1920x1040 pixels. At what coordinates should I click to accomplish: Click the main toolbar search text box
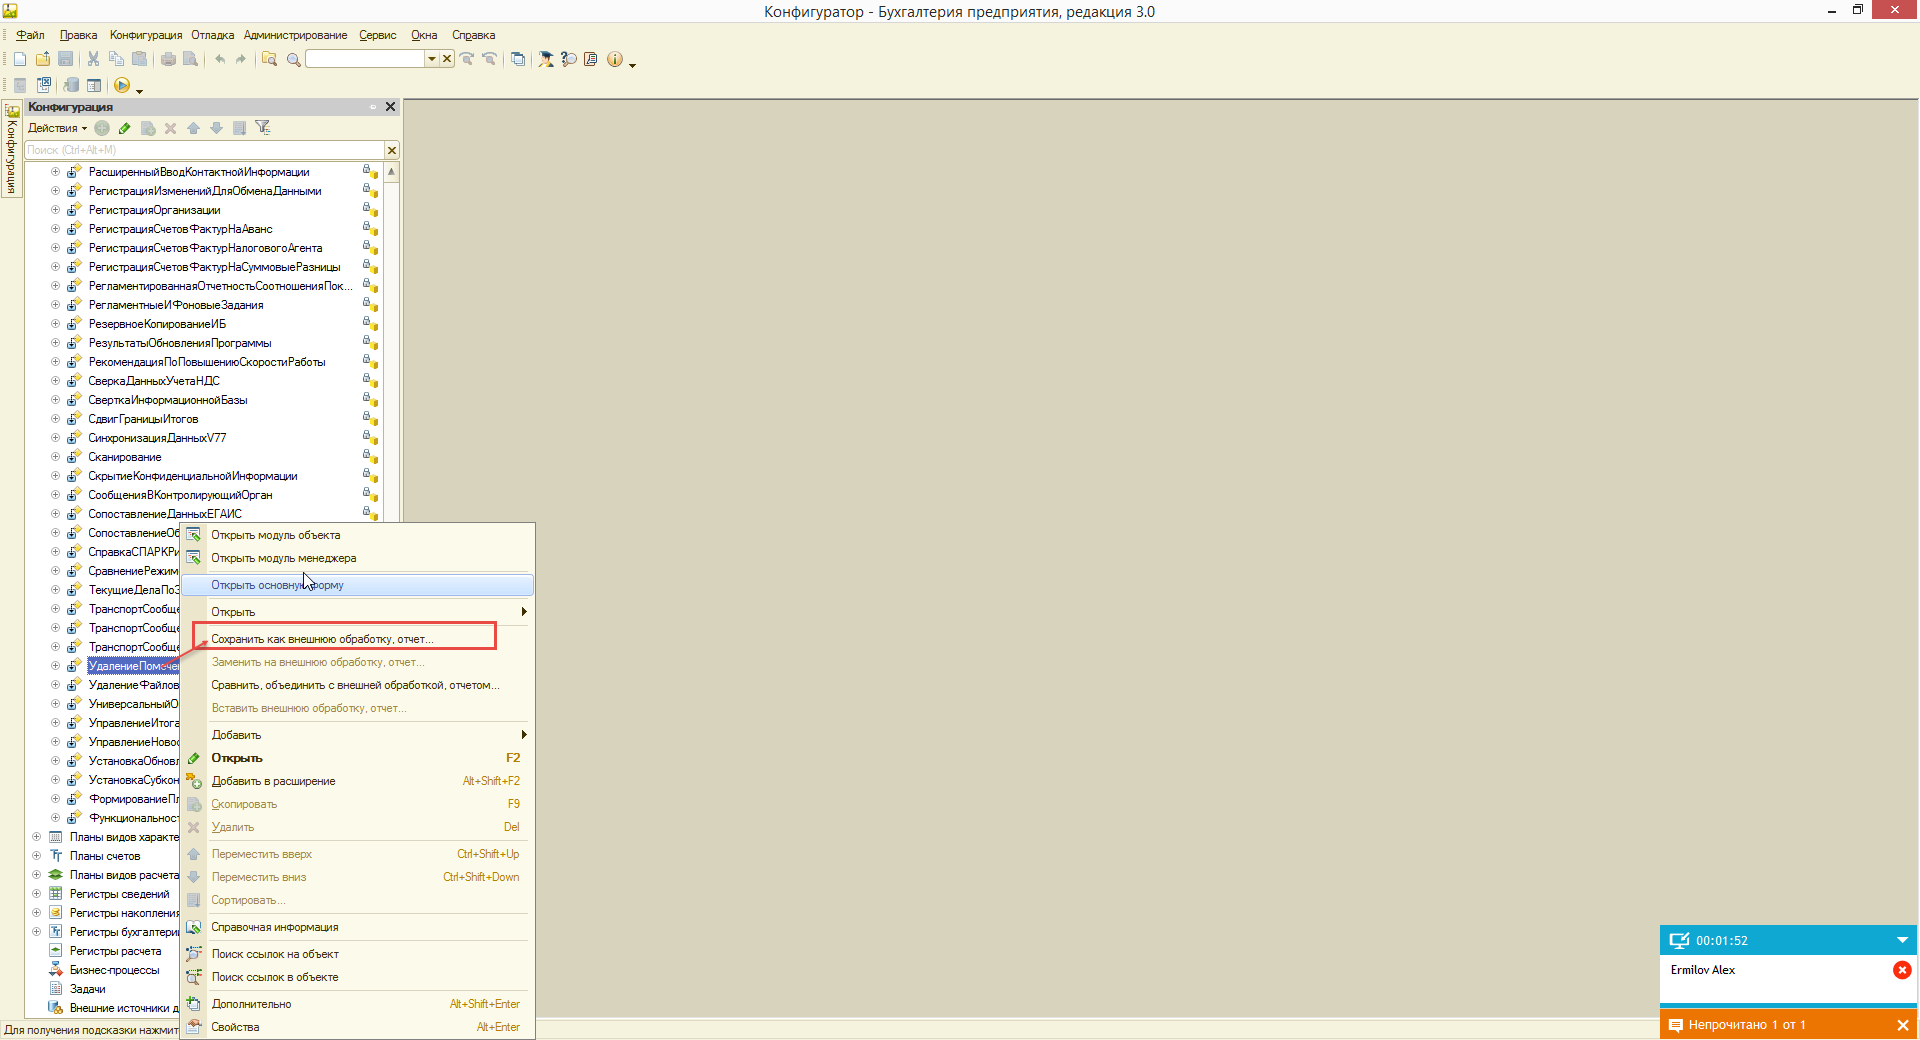pyautogui.click(x=365, y=59)
